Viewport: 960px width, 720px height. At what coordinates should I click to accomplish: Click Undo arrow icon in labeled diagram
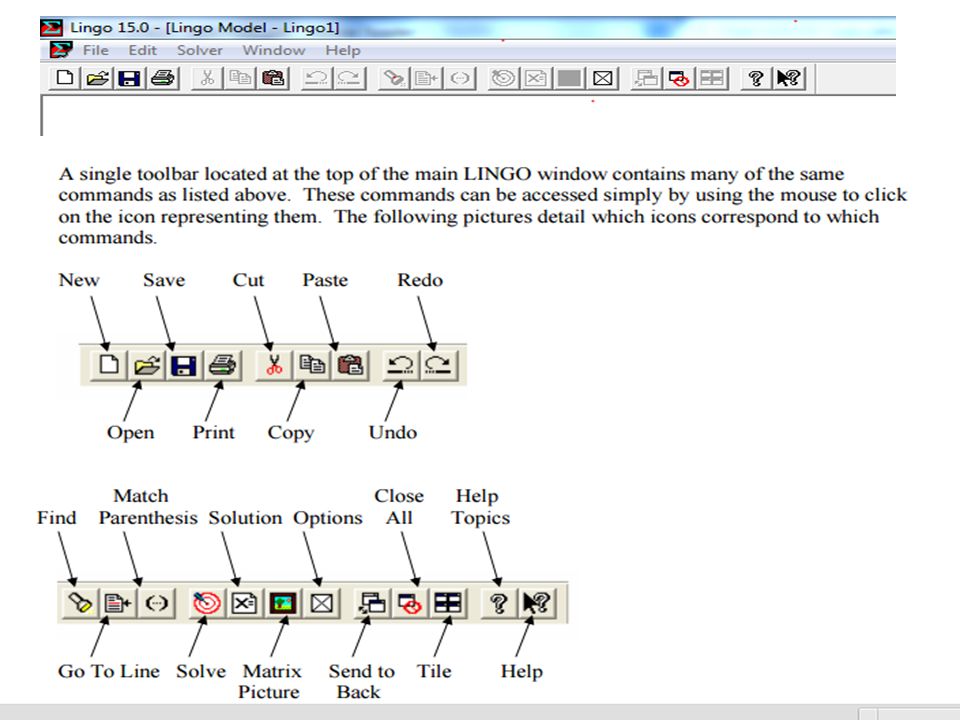coord(401,366)
